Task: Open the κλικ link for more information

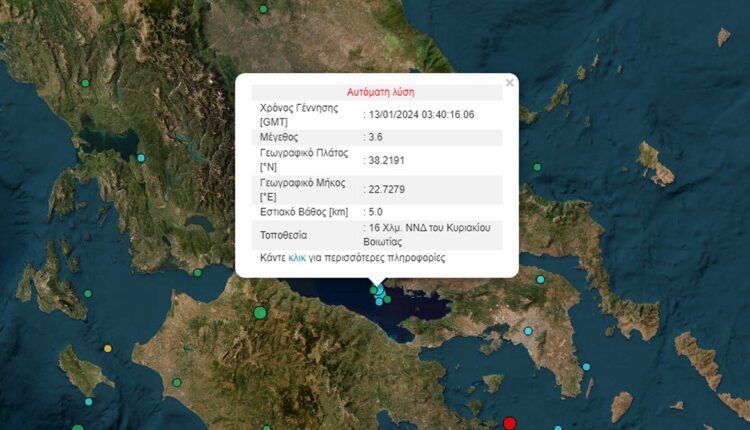Action: 297,258
